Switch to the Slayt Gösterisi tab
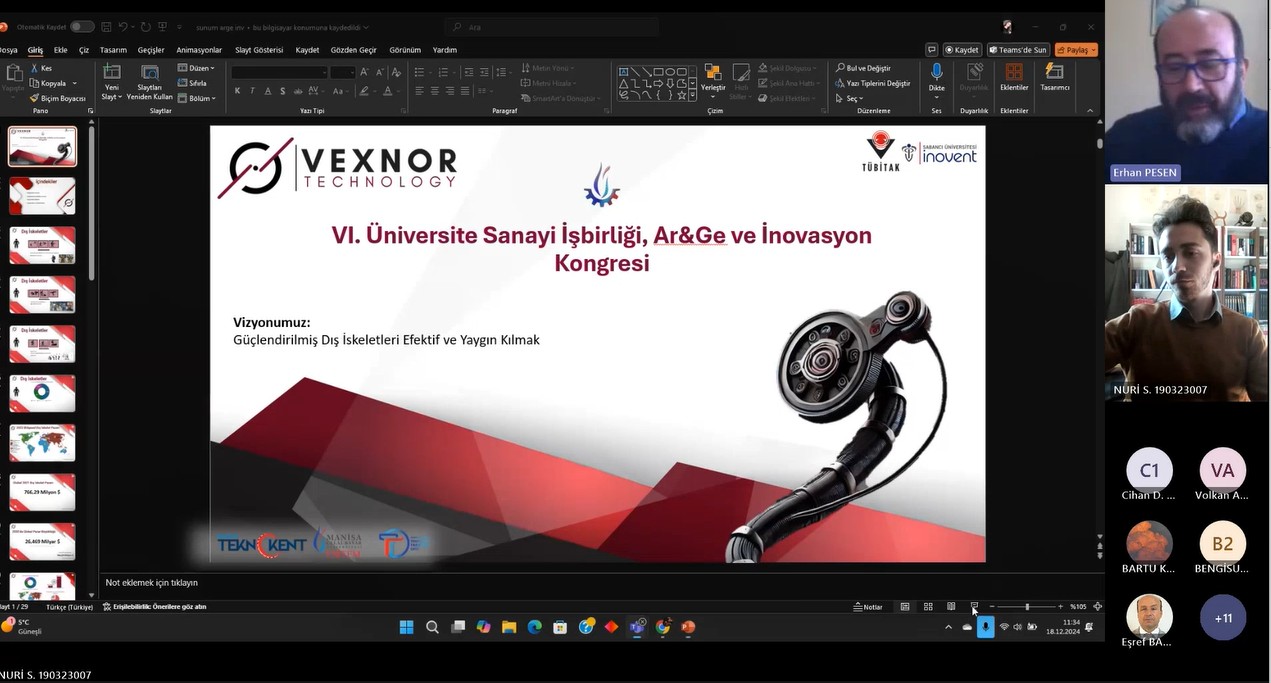1271x683 pixels. 259,50
